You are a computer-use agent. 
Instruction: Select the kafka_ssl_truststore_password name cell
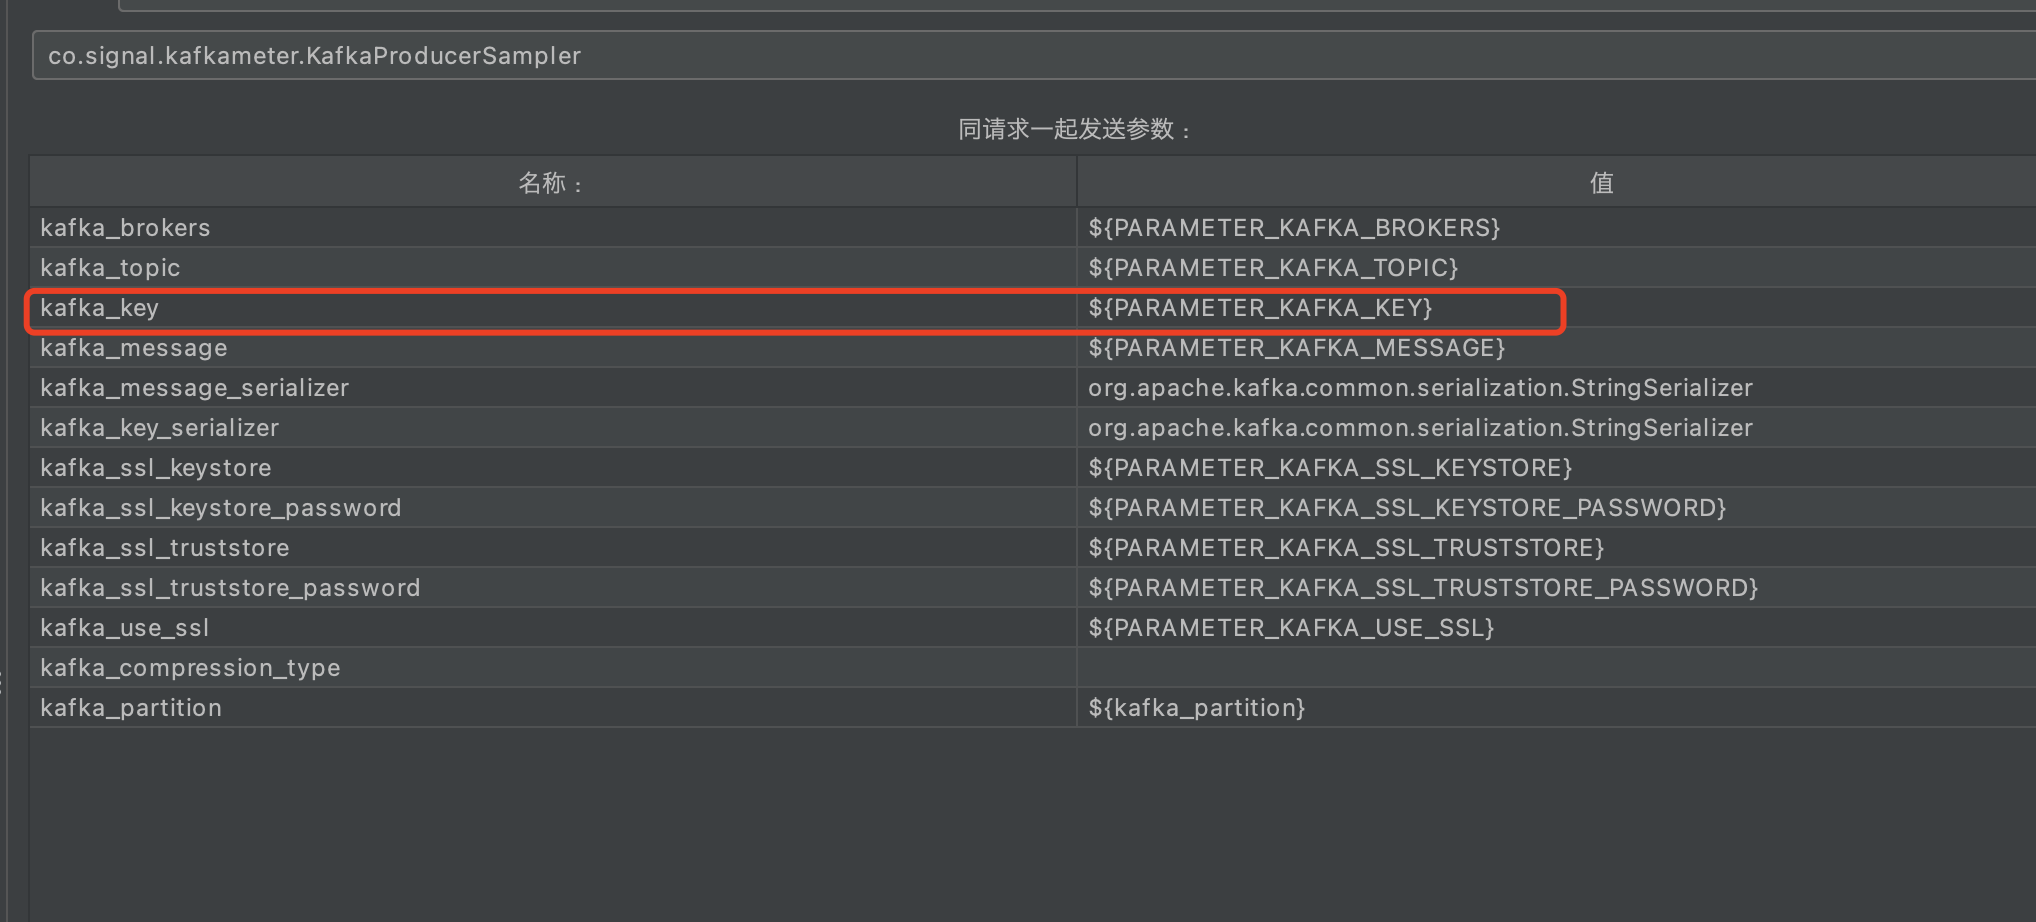pos(553,588)
